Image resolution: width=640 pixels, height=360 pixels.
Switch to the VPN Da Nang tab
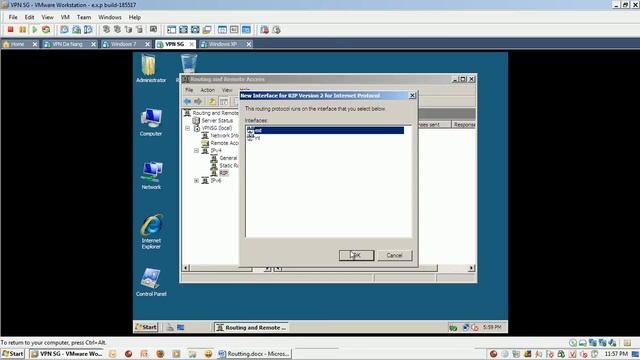[x=67, y=44]
